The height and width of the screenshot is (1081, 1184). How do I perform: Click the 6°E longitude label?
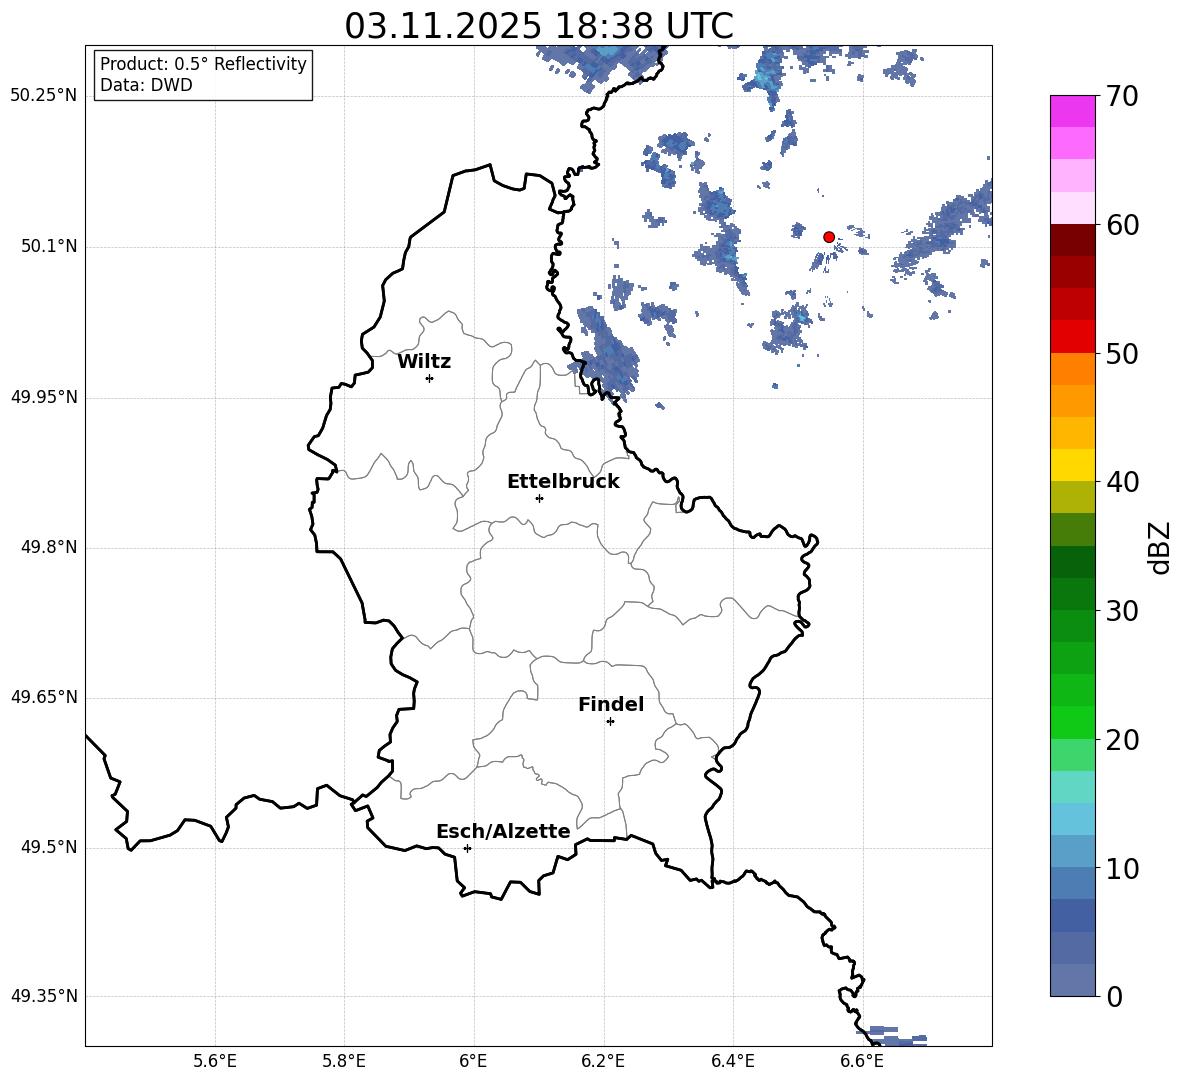(473, 1061)
